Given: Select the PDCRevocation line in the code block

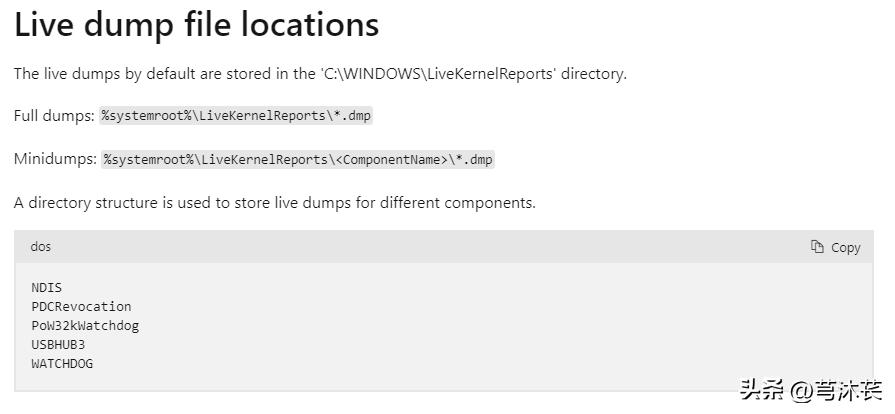Looking at the screenshot, I should pyautogui.click(x=81, y=306).
